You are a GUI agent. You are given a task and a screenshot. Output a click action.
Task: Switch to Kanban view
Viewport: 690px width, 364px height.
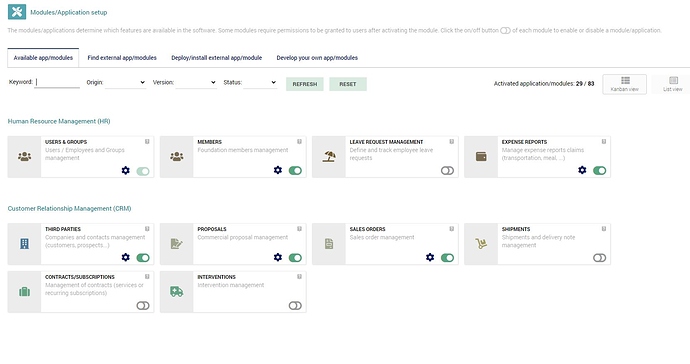(624, 84)
